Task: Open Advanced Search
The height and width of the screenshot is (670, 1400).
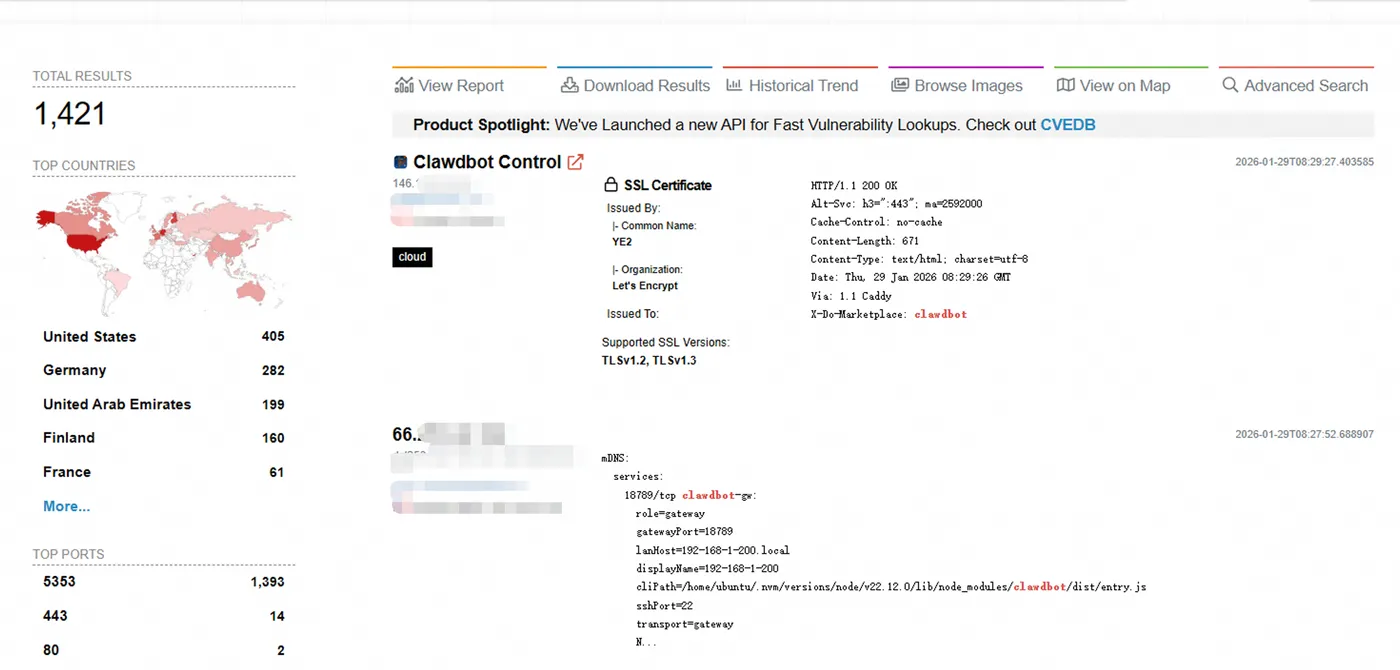Action: (x=1295, y=85)
